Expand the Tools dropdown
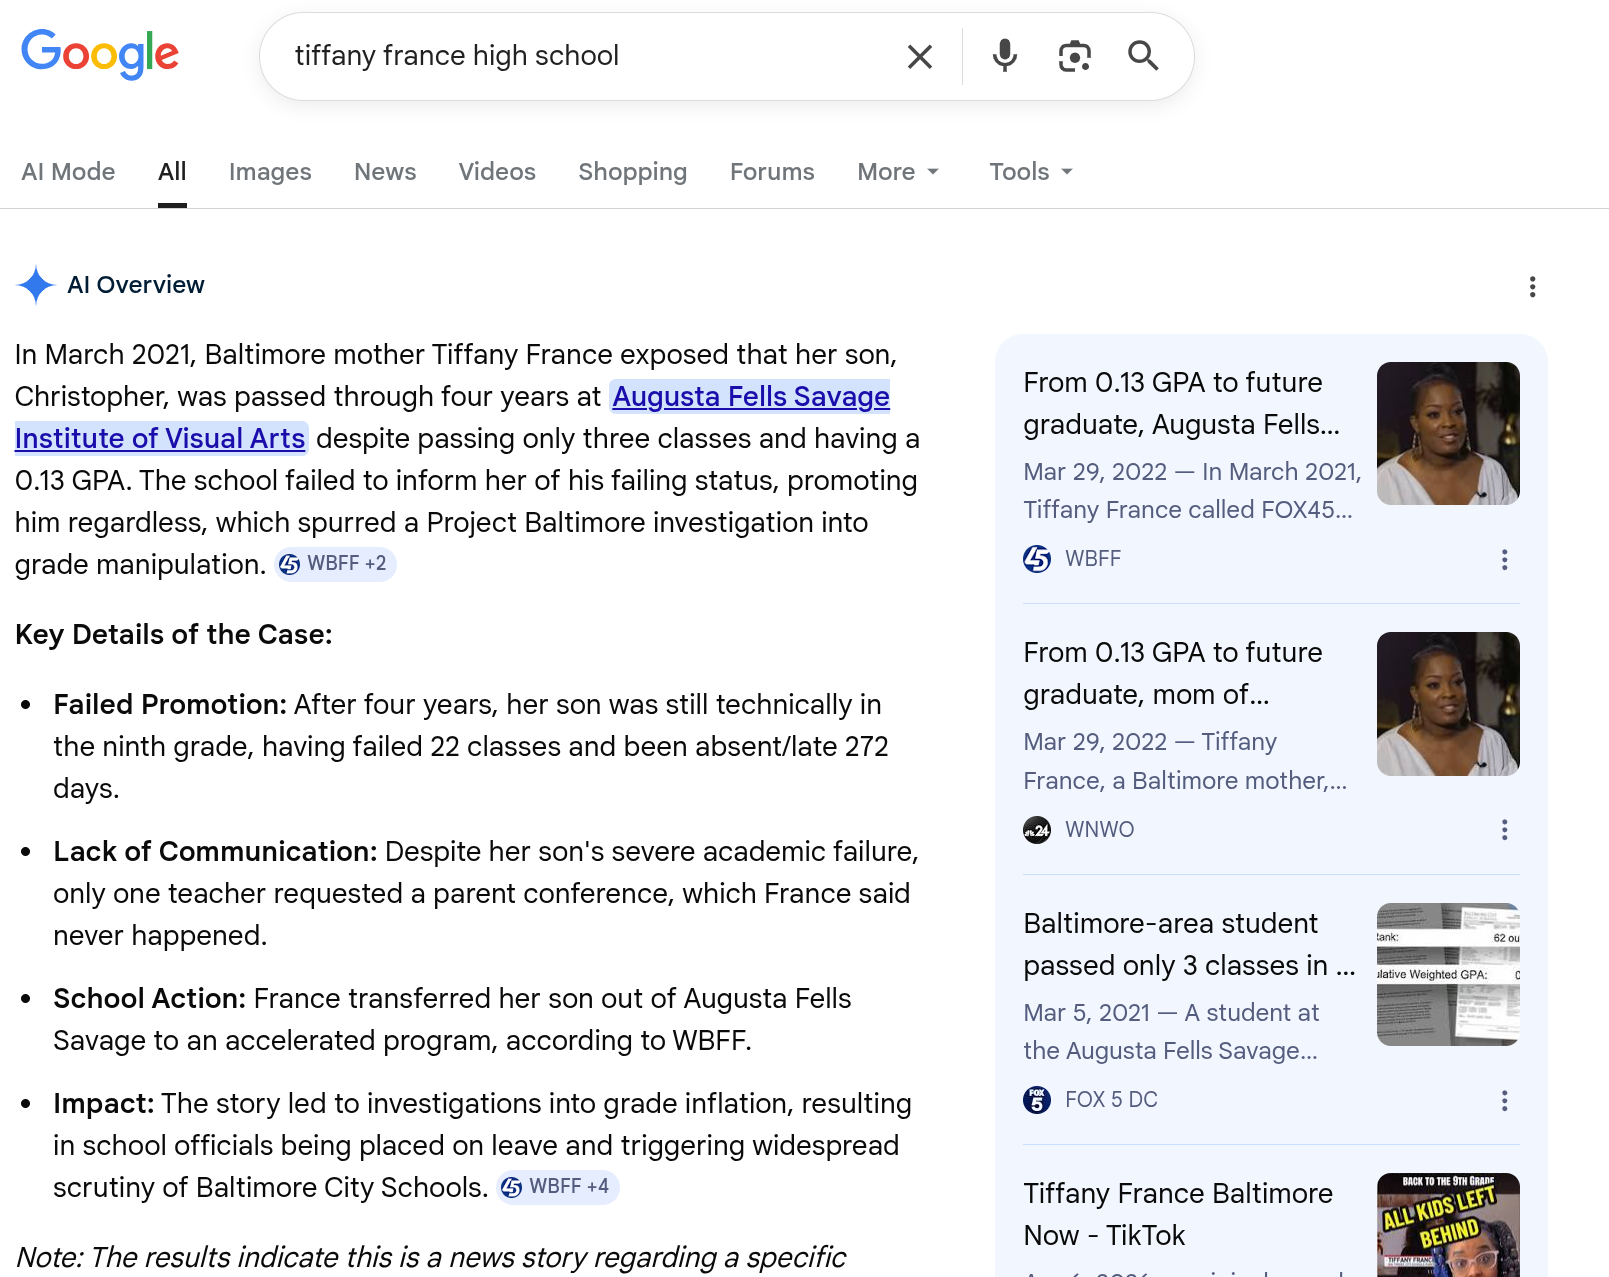Viewport: 1609px width, 1277px height. click(1031, 172)
